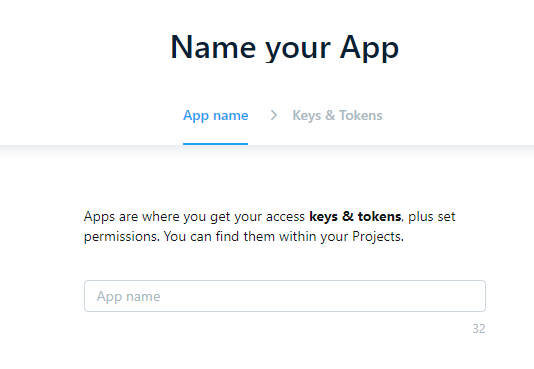Click the Name your App heading
The image size is (534, 369).
[x=284, y=48]
